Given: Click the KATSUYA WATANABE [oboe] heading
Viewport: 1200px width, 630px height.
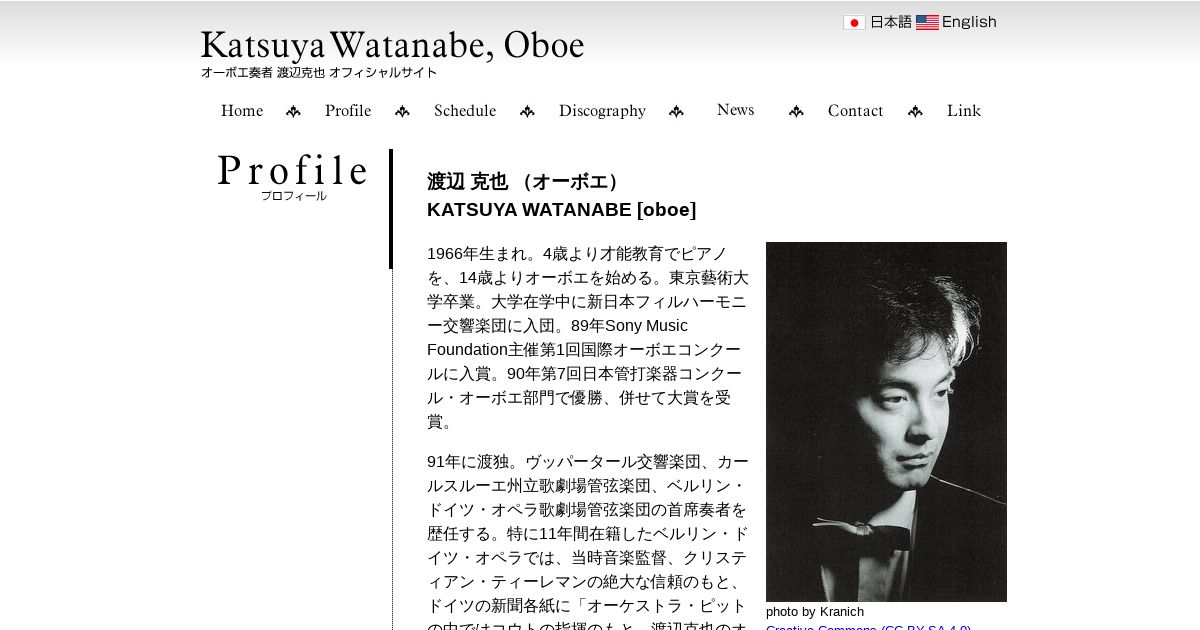Looking at the screenshot, I should point(561,210).
